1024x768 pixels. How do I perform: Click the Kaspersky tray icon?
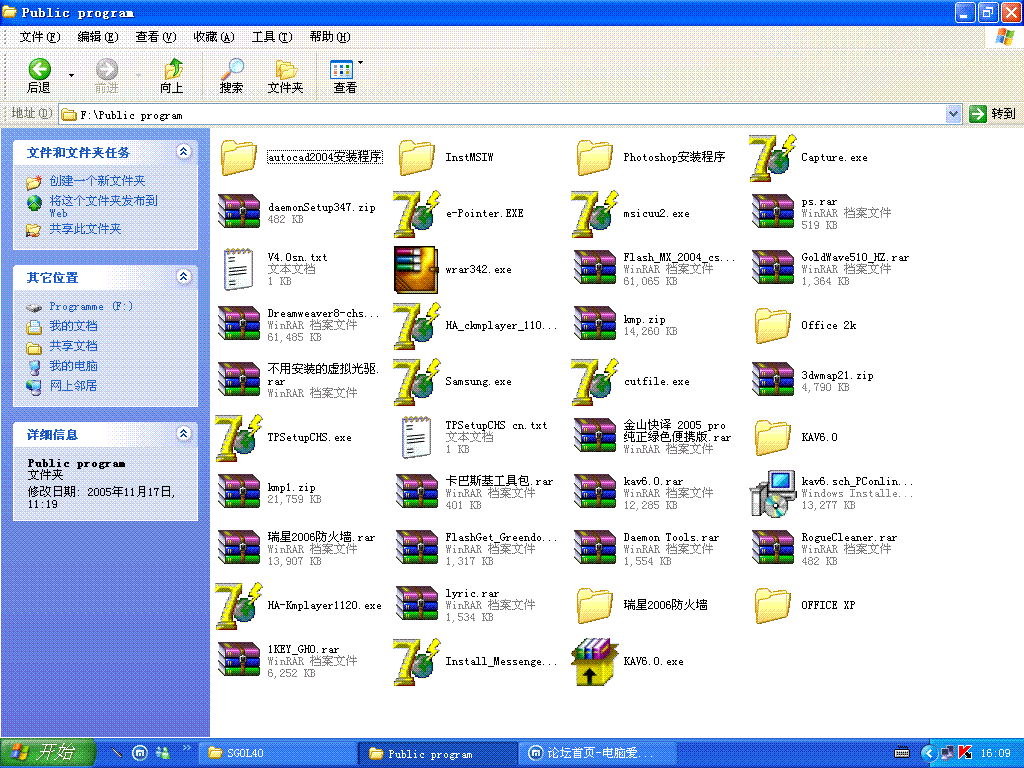click(965, 753)
